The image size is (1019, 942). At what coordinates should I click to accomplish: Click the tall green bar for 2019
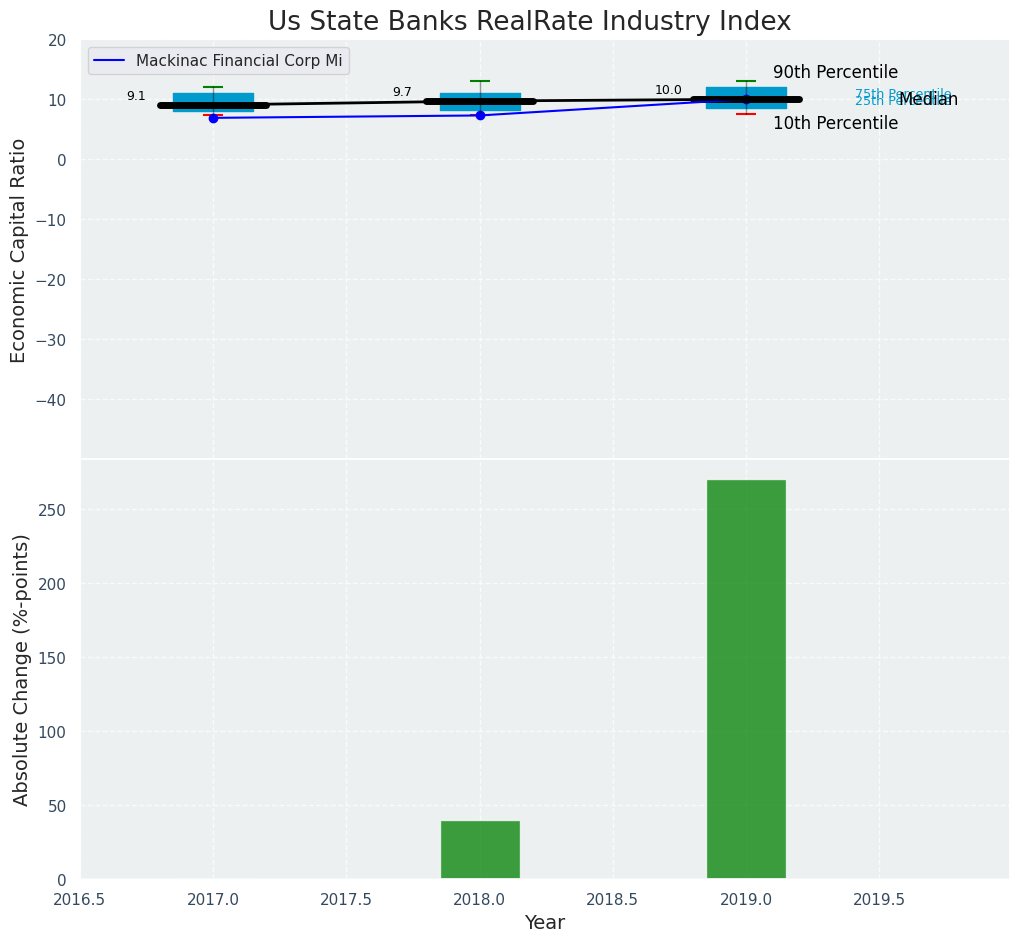tap(746, 679)
